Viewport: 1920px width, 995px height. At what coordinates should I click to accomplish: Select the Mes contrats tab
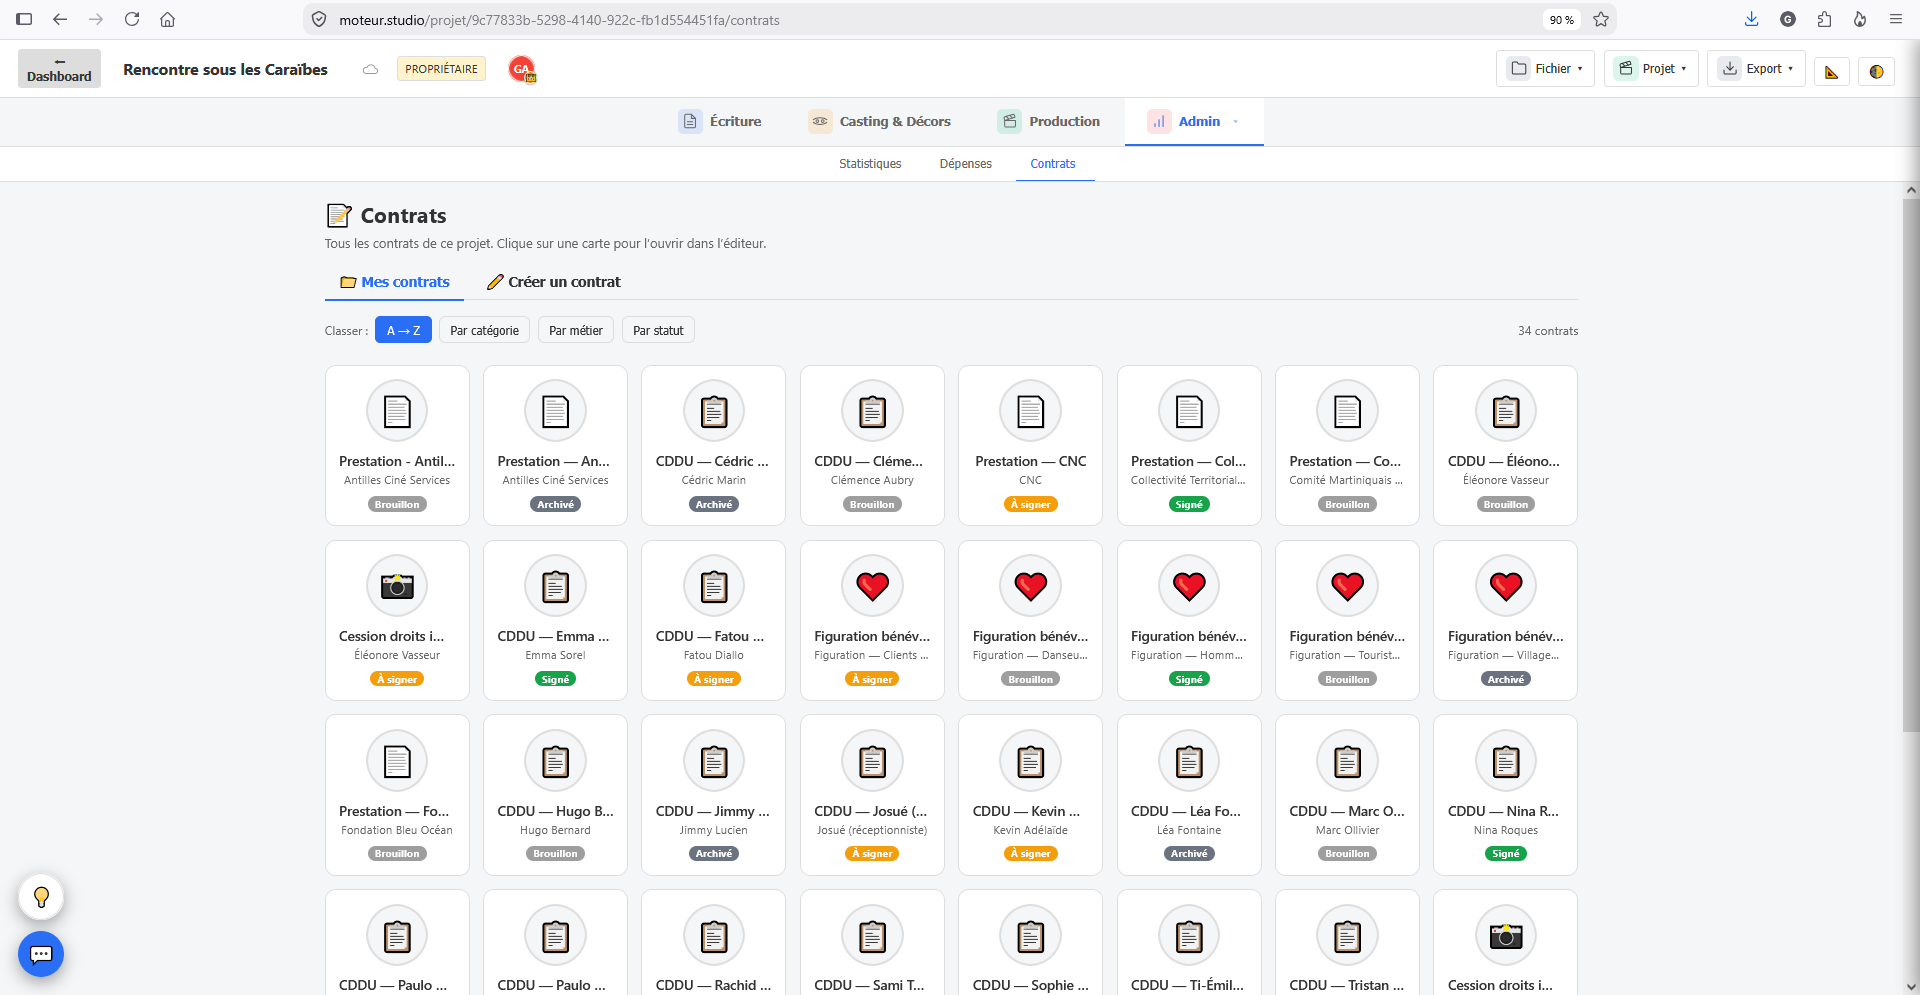tap(394, 282)
